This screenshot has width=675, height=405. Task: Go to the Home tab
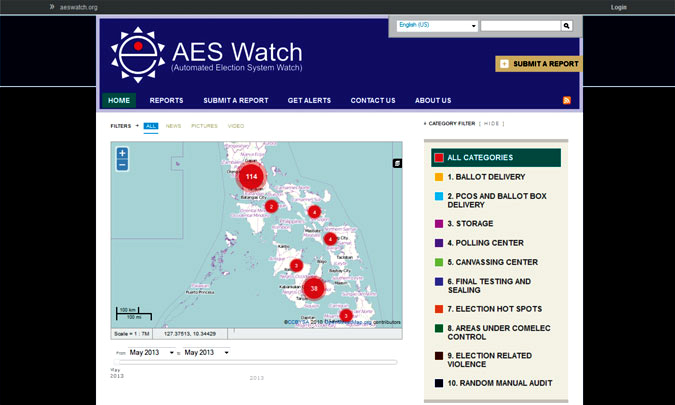[x=119, y=100]
